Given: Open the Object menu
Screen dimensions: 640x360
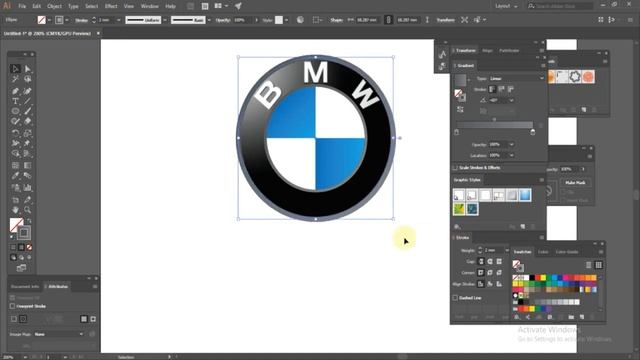Looking at the screenshot, I should pyautogui.click(x=54, y=6).
